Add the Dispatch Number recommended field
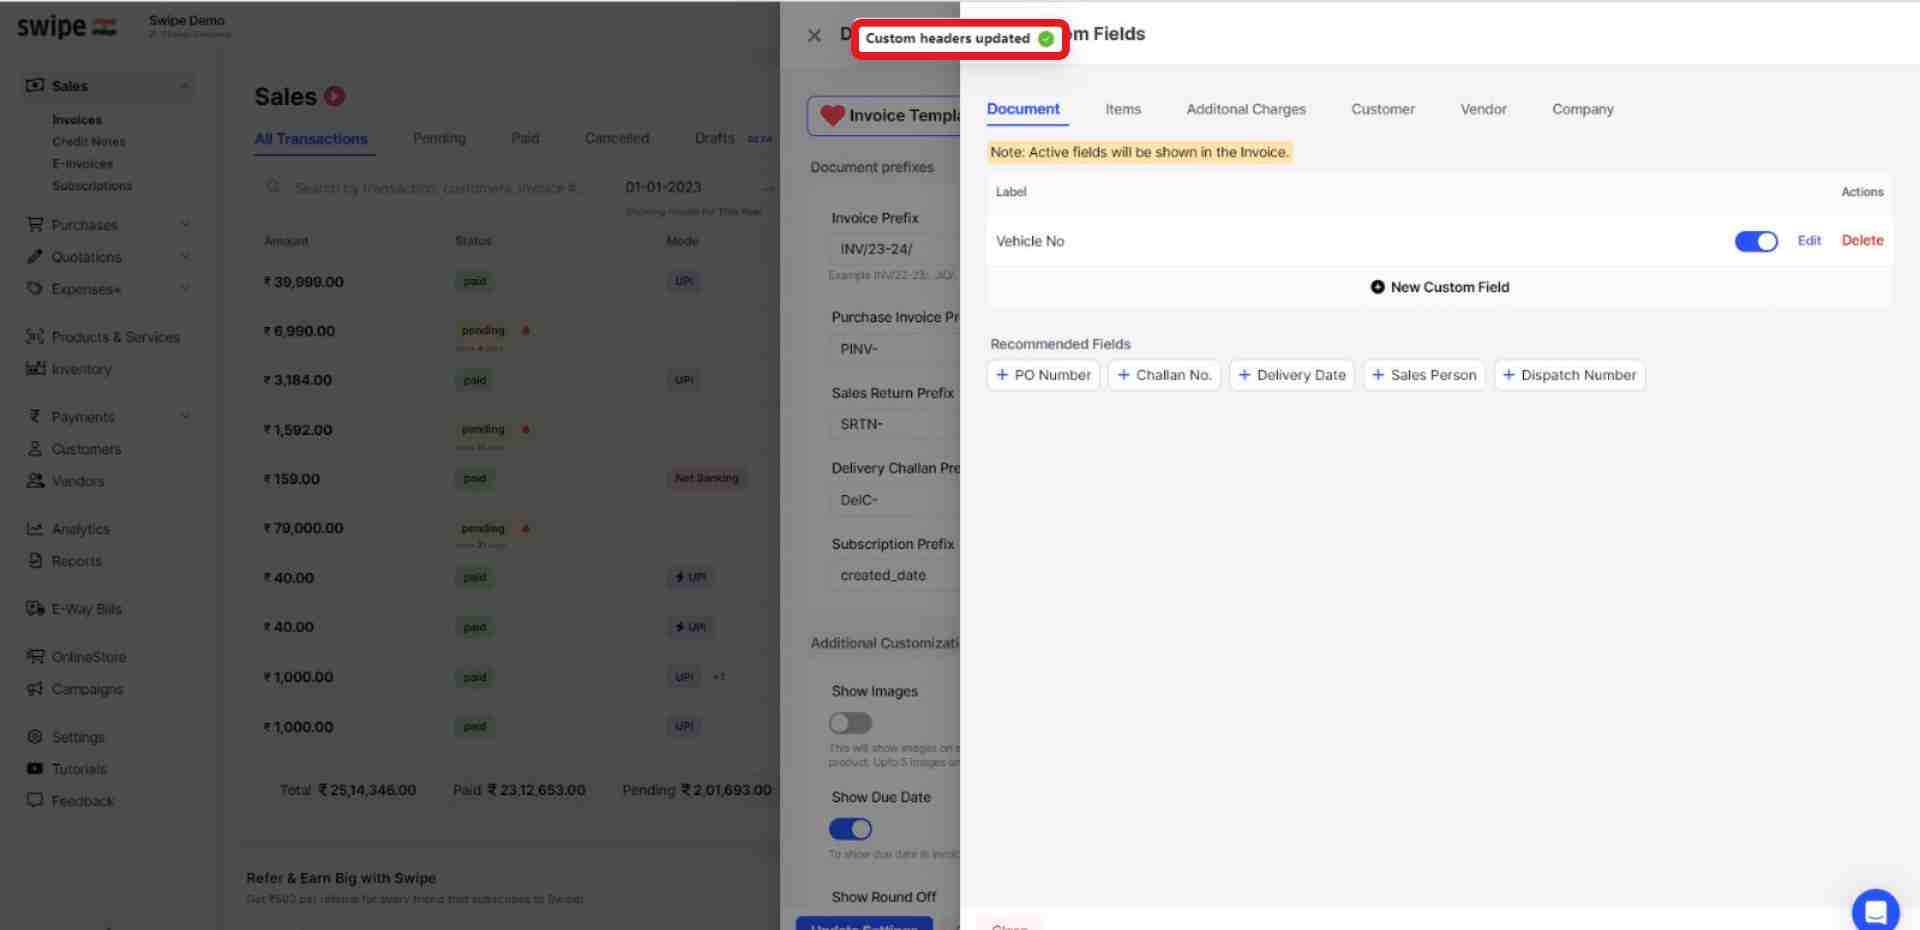Viewport: 1920px width, 930px height. pos(1569,375)
